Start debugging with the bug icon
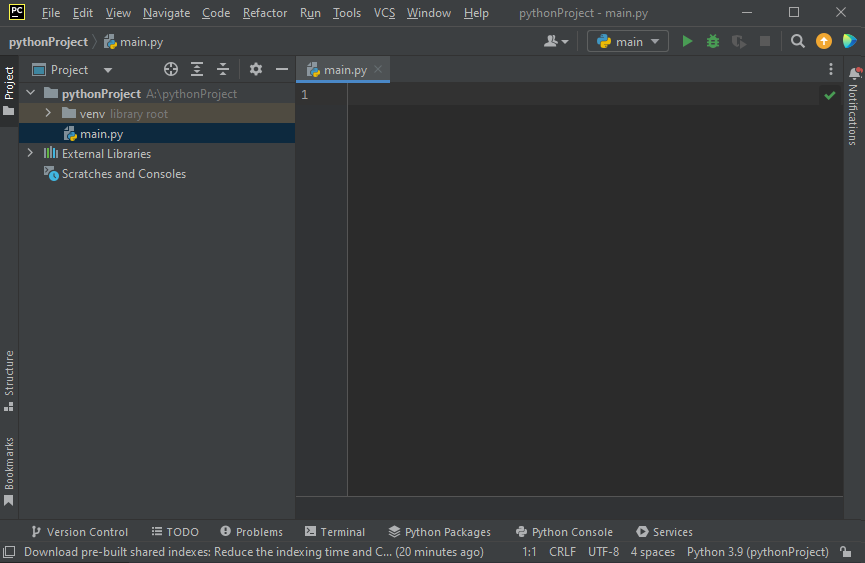The width and height of the screenshot is (865, 563). (x=713, y=42)
